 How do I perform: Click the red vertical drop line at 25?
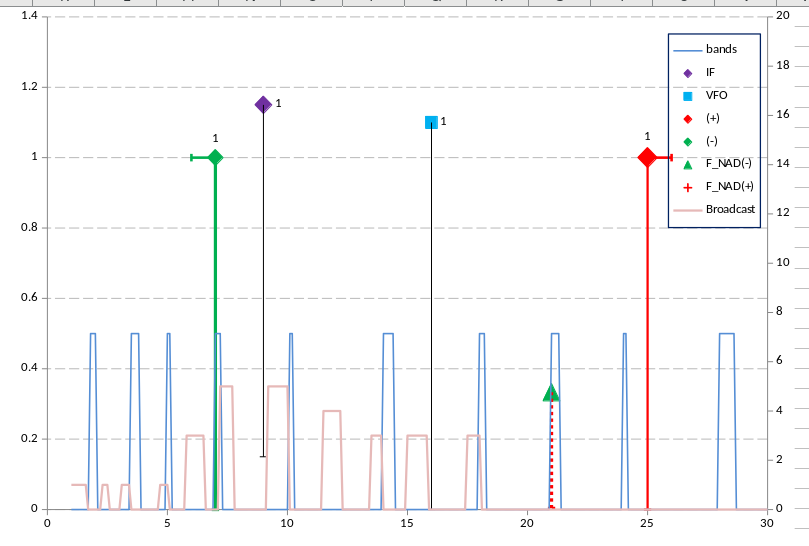[648, 350]
